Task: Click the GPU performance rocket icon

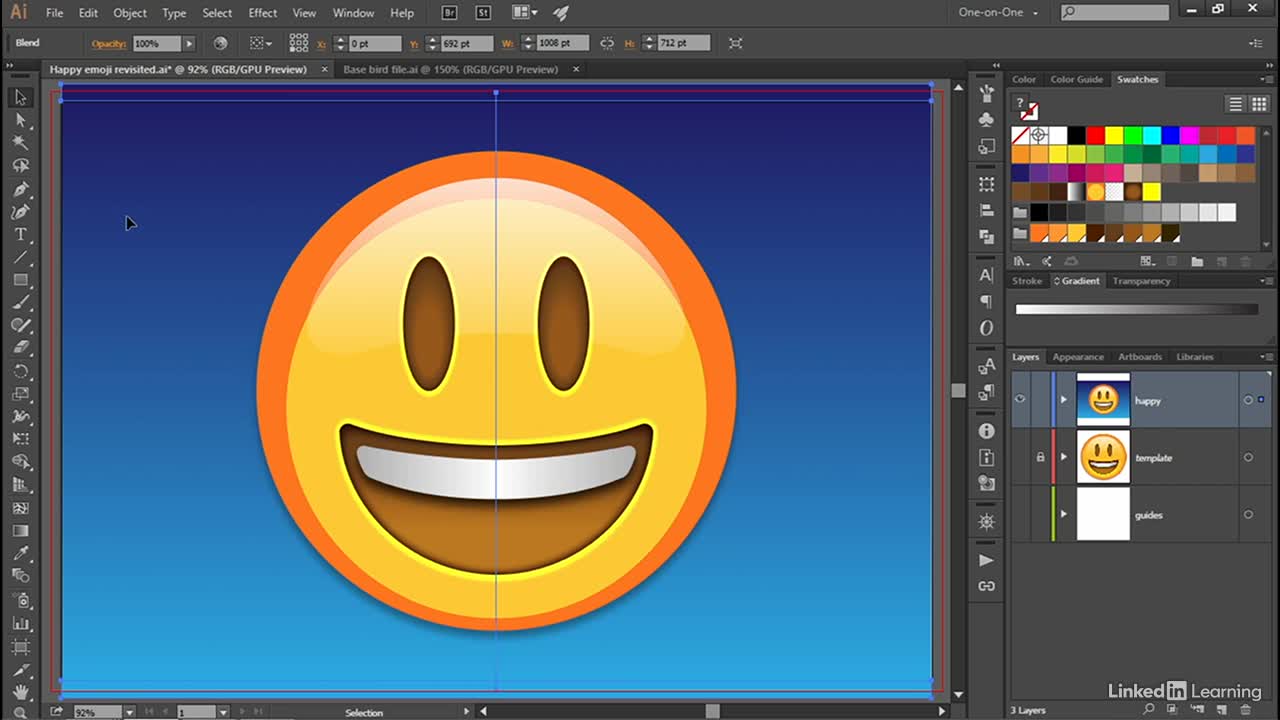Action: tap(560, 13)
